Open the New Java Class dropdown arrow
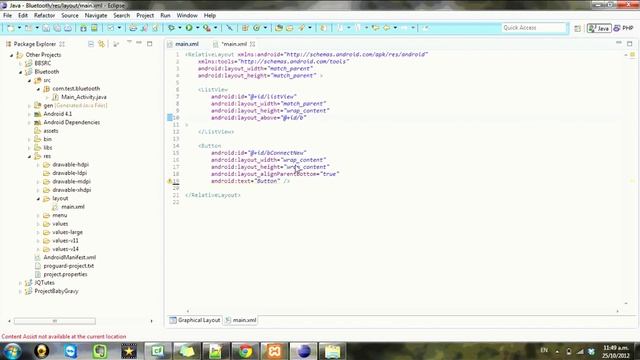The image size is (640, 360). click(x=265, y=28)
